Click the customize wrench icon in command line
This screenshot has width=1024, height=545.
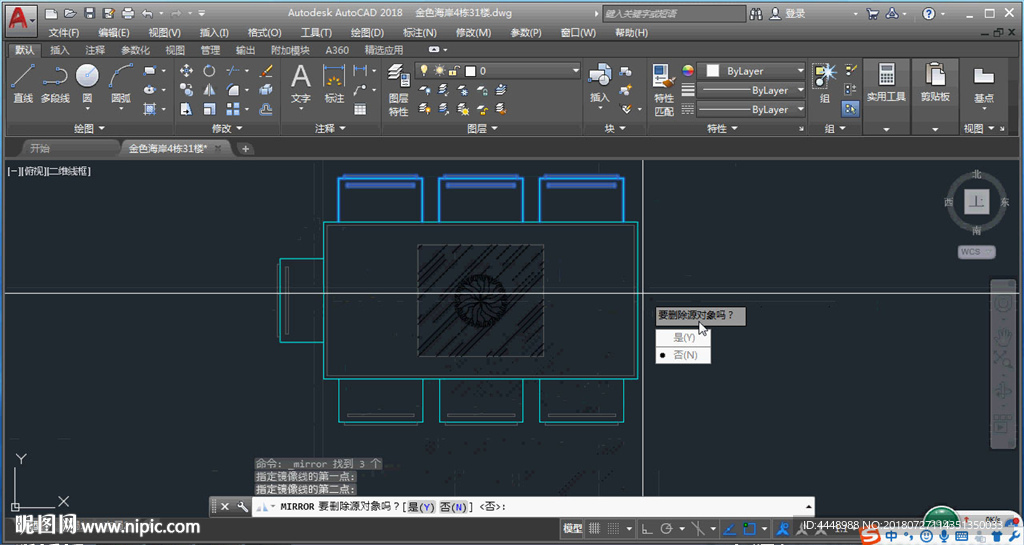coord(242,506)
